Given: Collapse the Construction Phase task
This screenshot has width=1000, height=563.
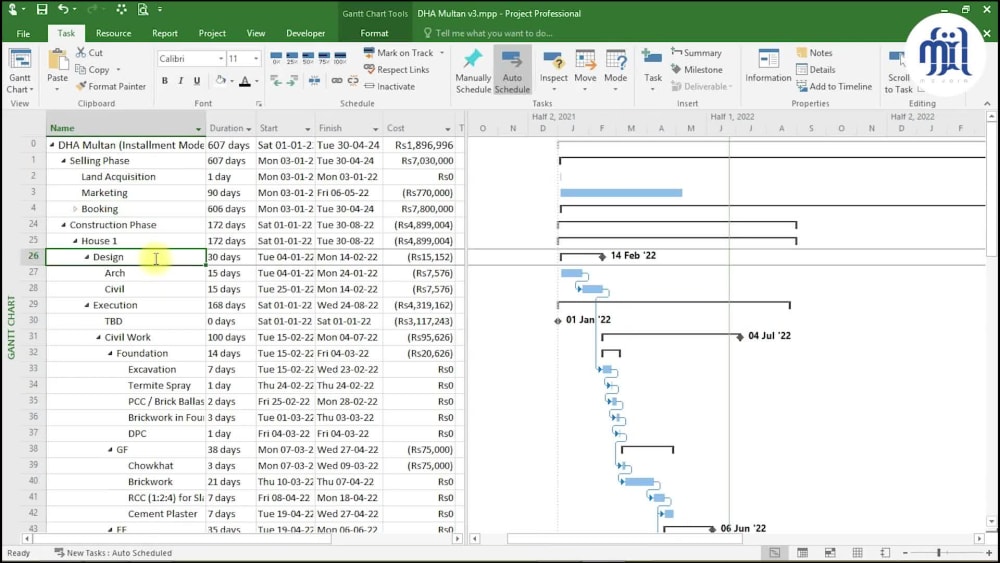Looking at the screenshot, I should [x=63, y=225].
